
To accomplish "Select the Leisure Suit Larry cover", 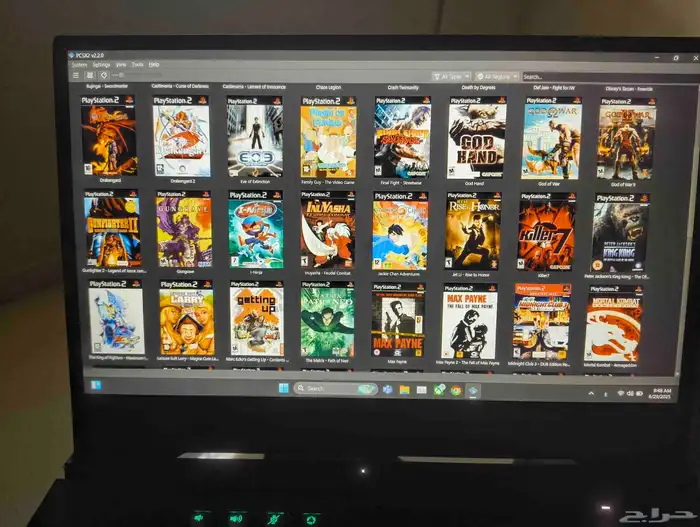I will click(x=186, y=318).
